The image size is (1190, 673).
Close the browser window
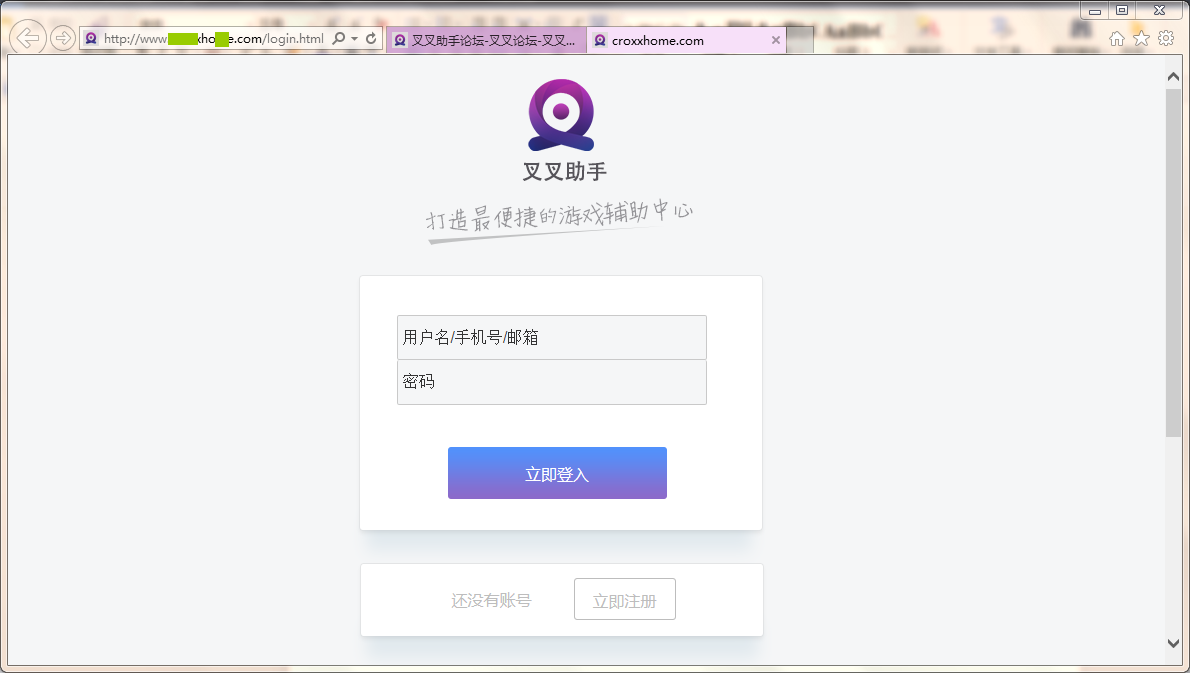coord(1160,10)
